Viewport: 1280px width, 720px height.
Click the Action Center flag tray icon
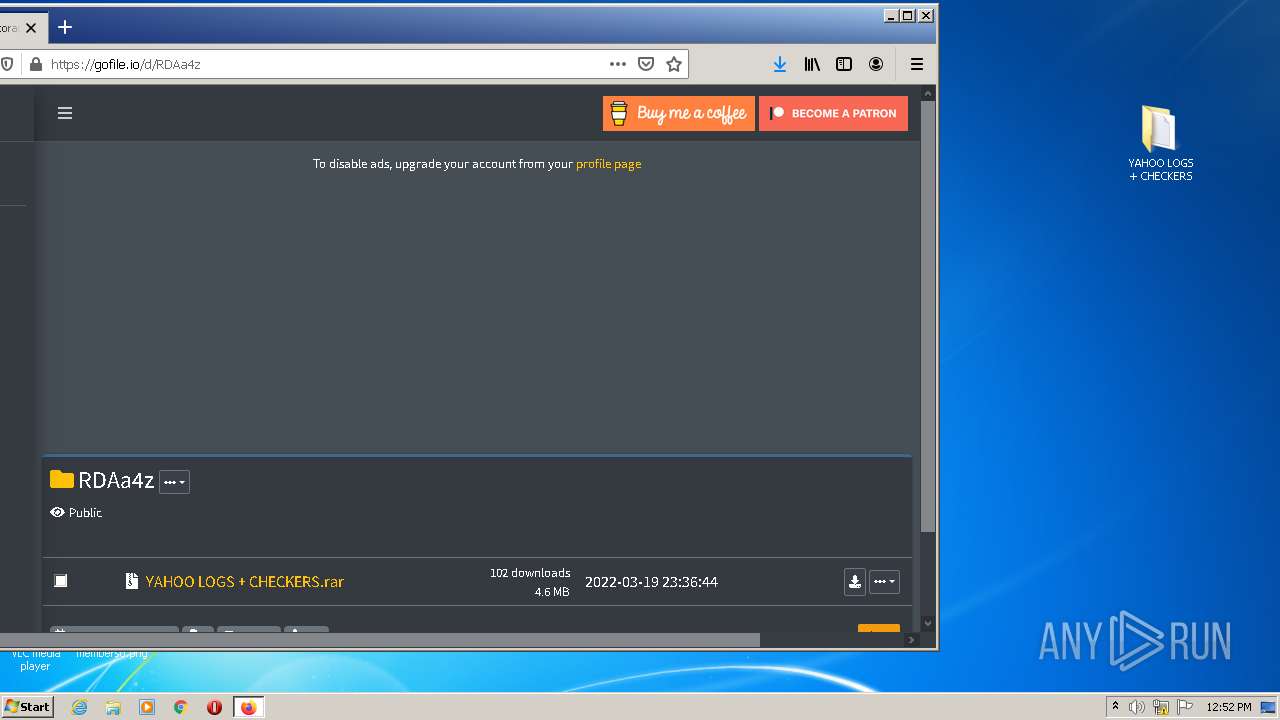click(1185, 707)
